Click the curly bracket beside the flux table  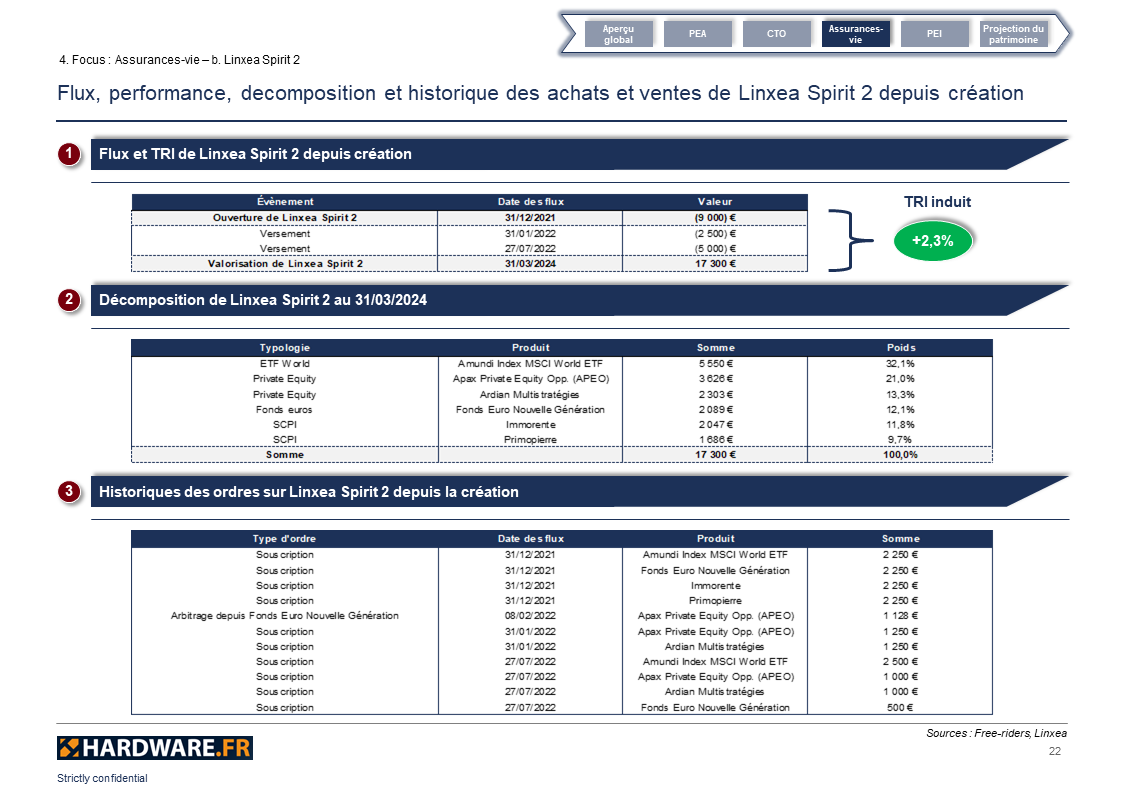point(850,241)
